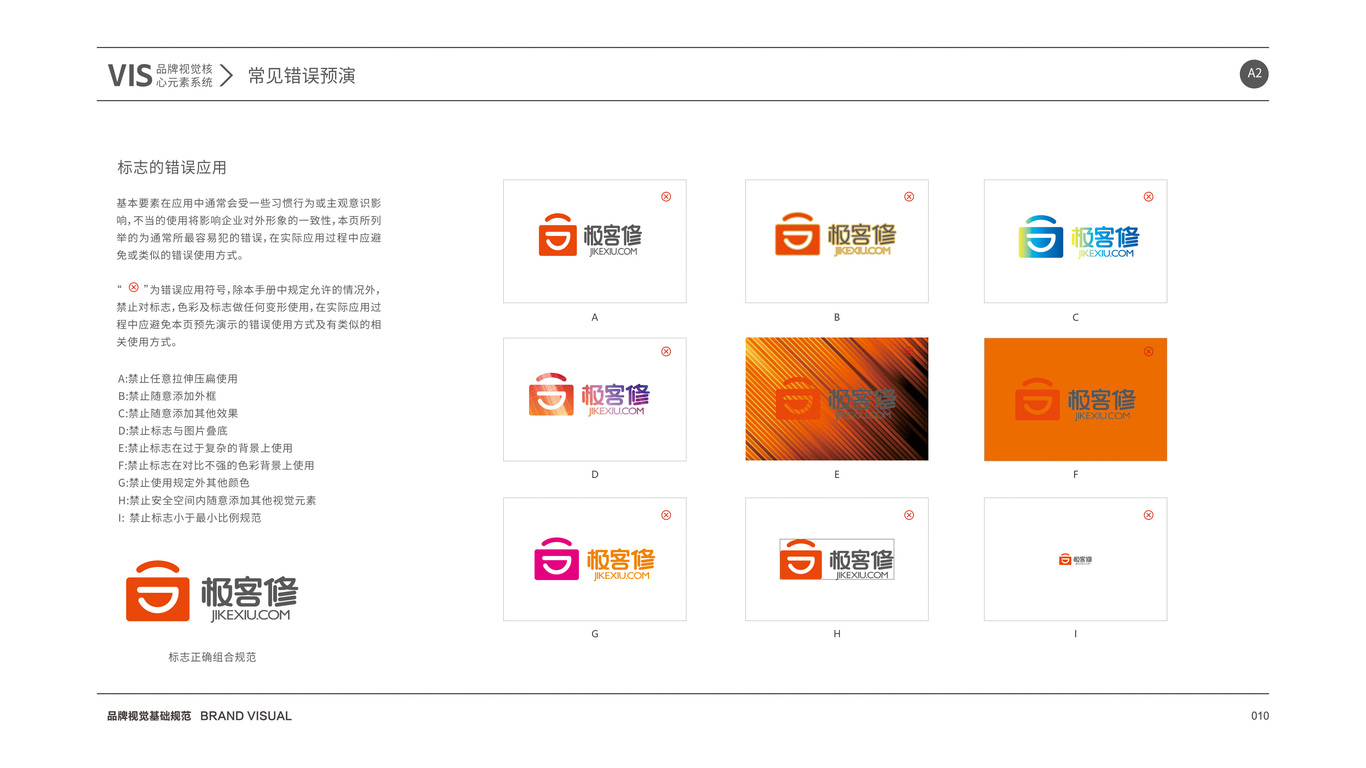Click the red error mark in card B
This screenshot has height=768, width=1366.
pyautogui.click(x=909, y=197)
